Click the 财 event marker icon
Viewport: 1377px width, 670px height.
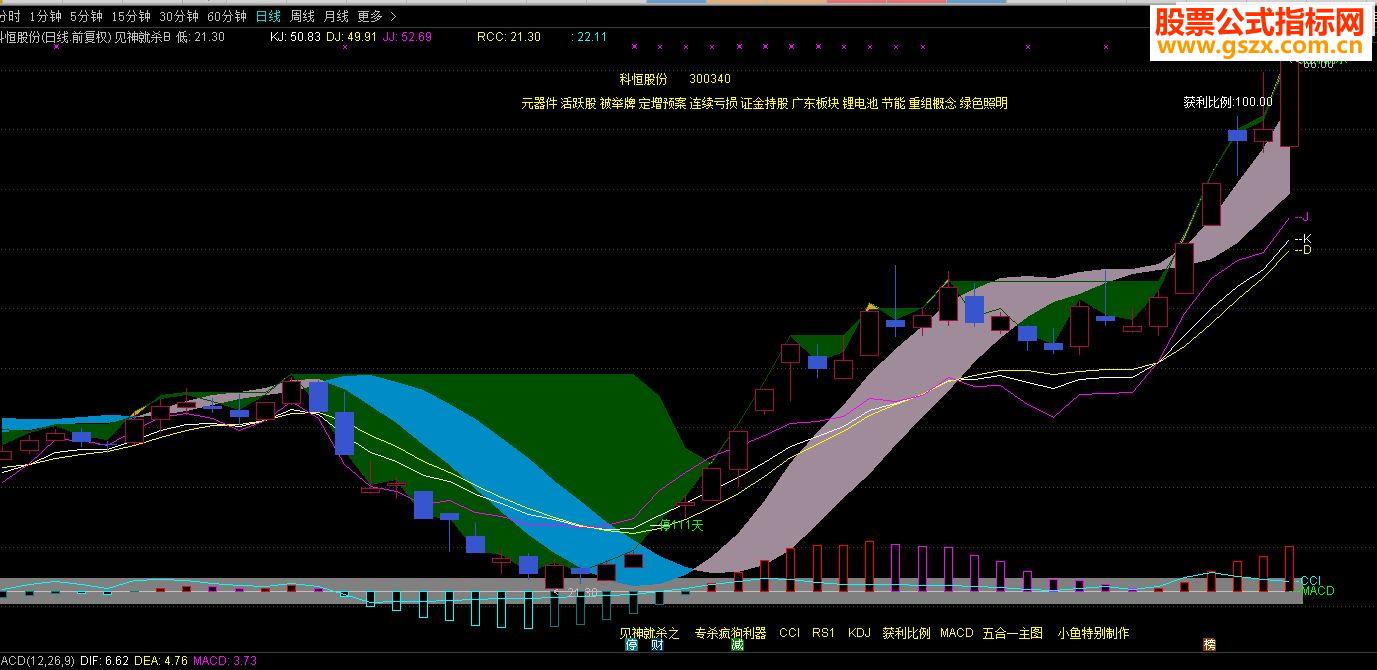coord(657,645)
